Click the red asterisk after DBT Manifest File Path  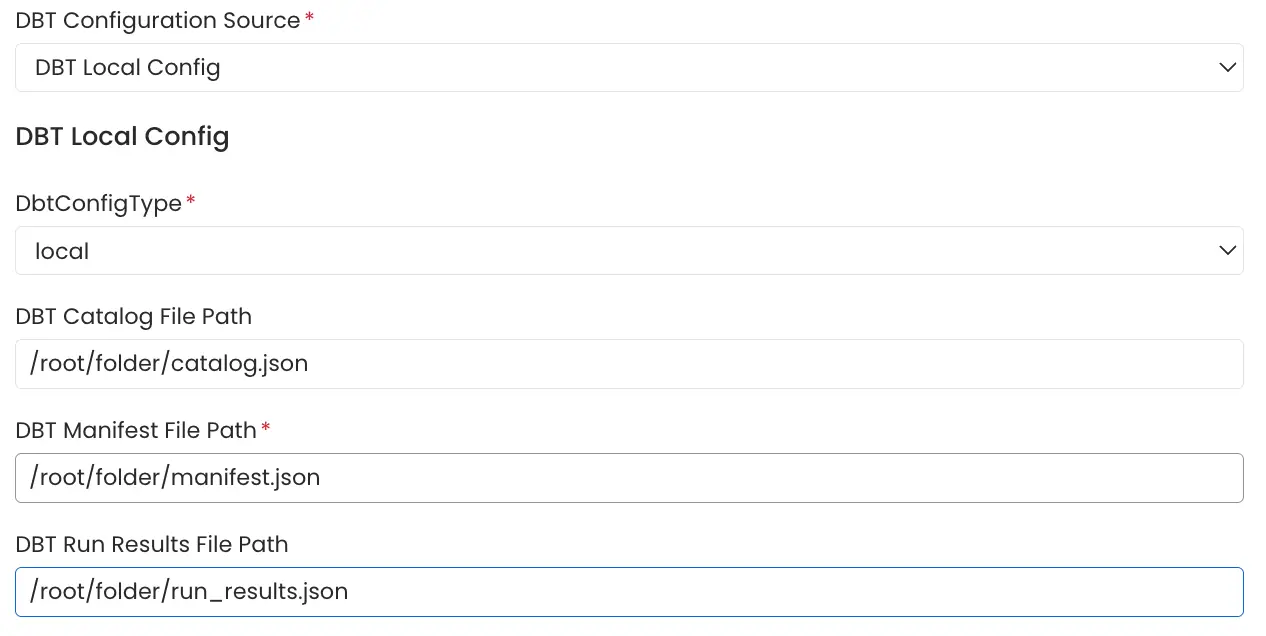point(266,429)
